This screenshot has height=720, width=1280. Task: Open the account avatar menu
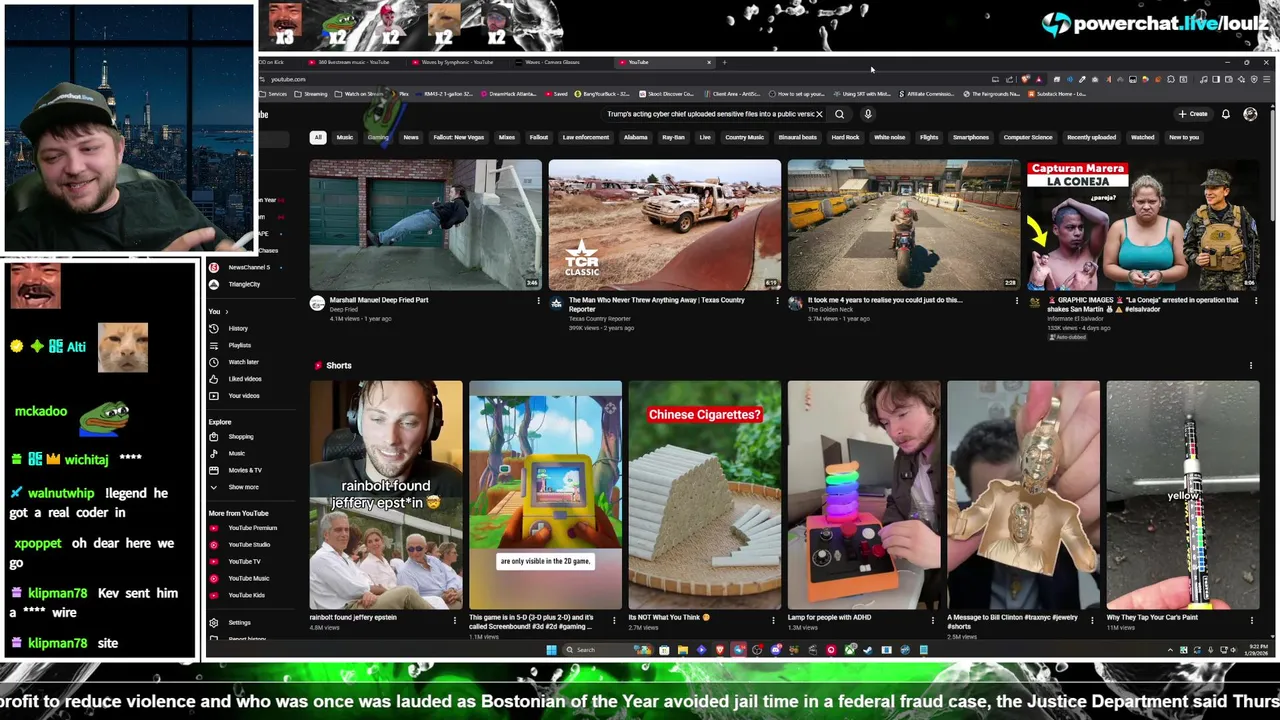click(1250, 114)
